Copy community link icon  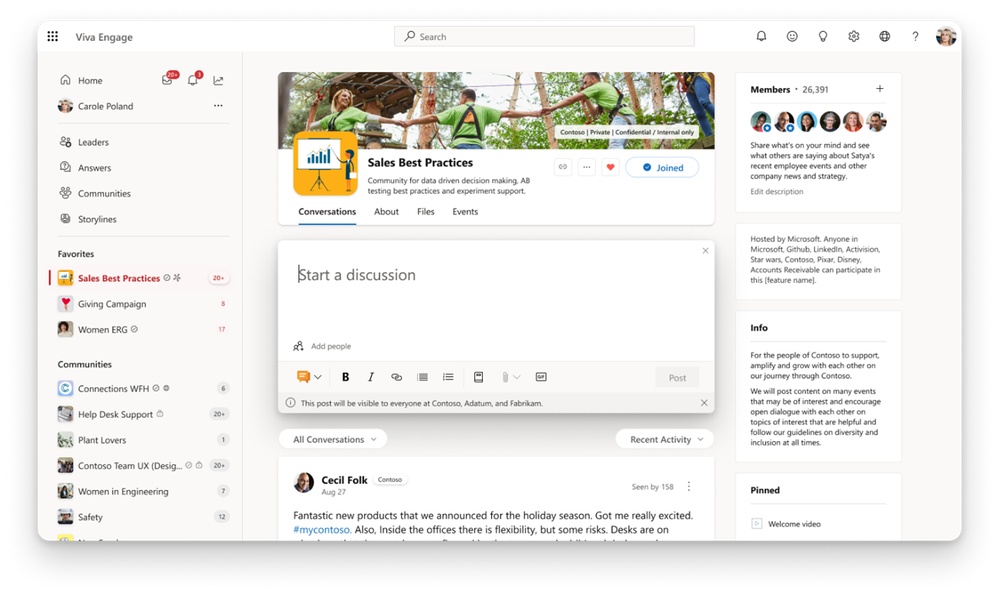coord(563,167)
